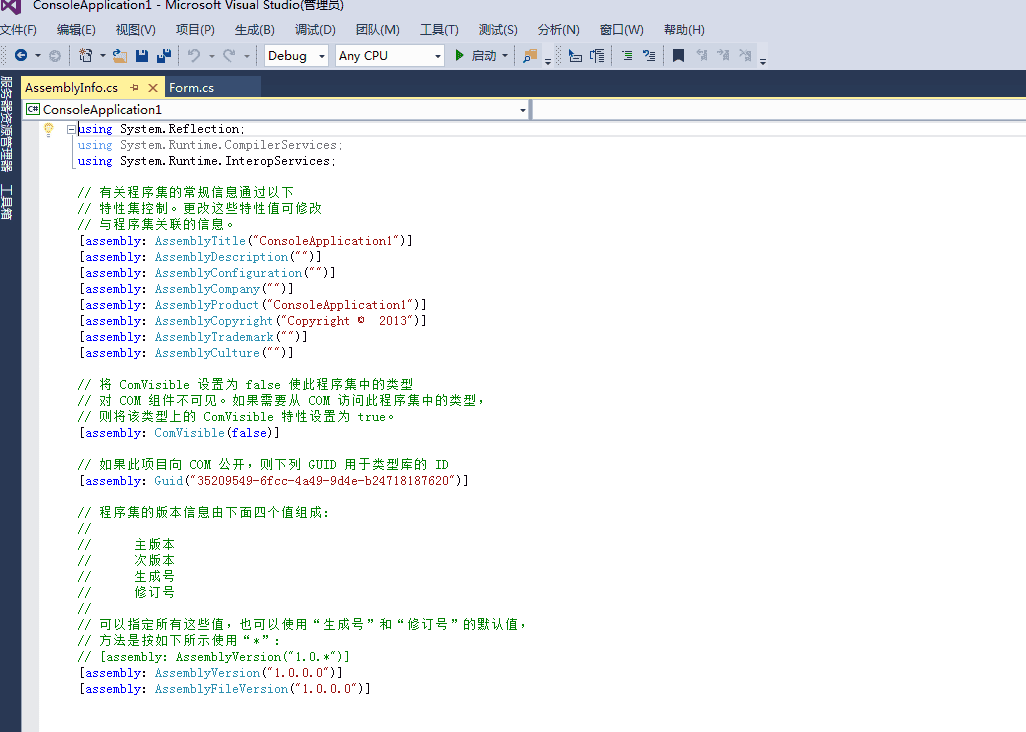Open the New Project dropdown arrow

point(103,56)
